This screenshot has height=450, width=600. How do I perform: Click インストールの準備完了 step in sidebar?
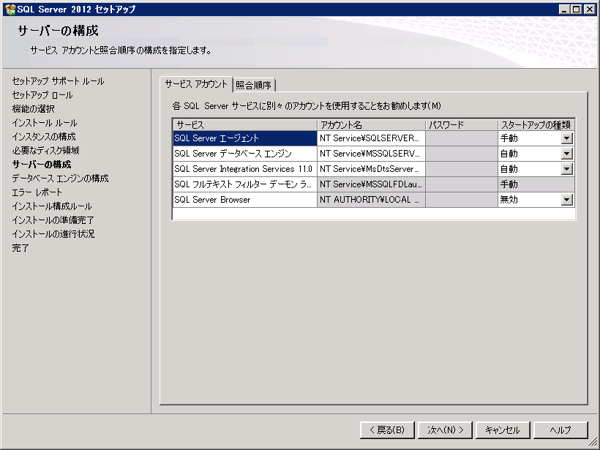(x=53, y=220)
